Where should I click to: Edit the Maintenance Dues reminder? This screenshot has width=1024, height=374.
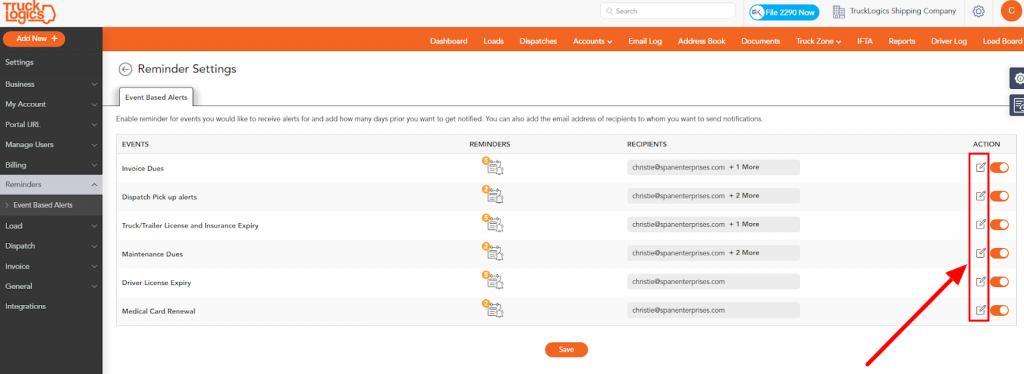tap(980, 253)
